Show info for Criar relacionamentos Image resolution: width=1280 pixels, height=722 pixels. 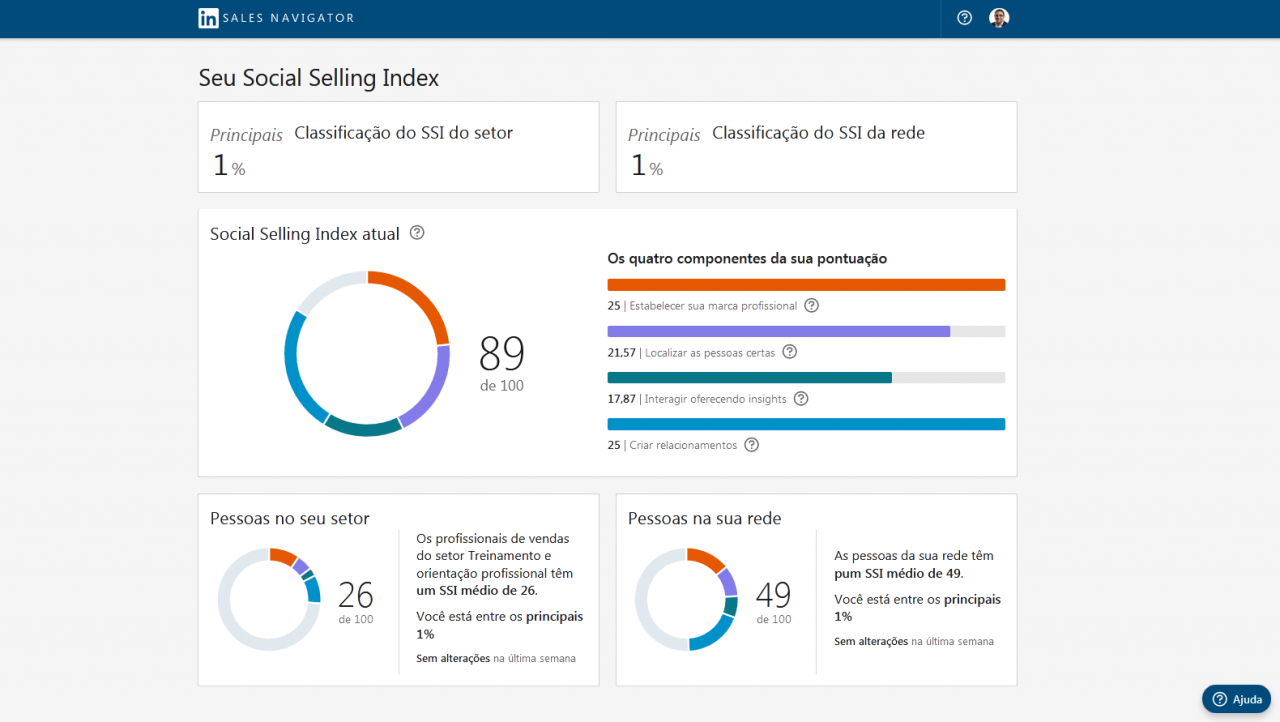(x=752, y=445)
